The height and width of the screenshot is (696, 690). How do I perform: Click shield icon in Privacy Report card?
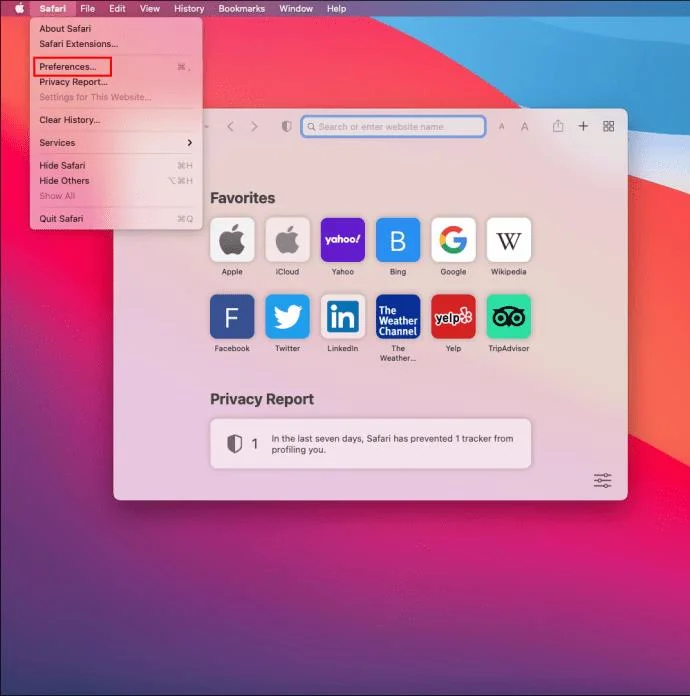click(234, 443)
